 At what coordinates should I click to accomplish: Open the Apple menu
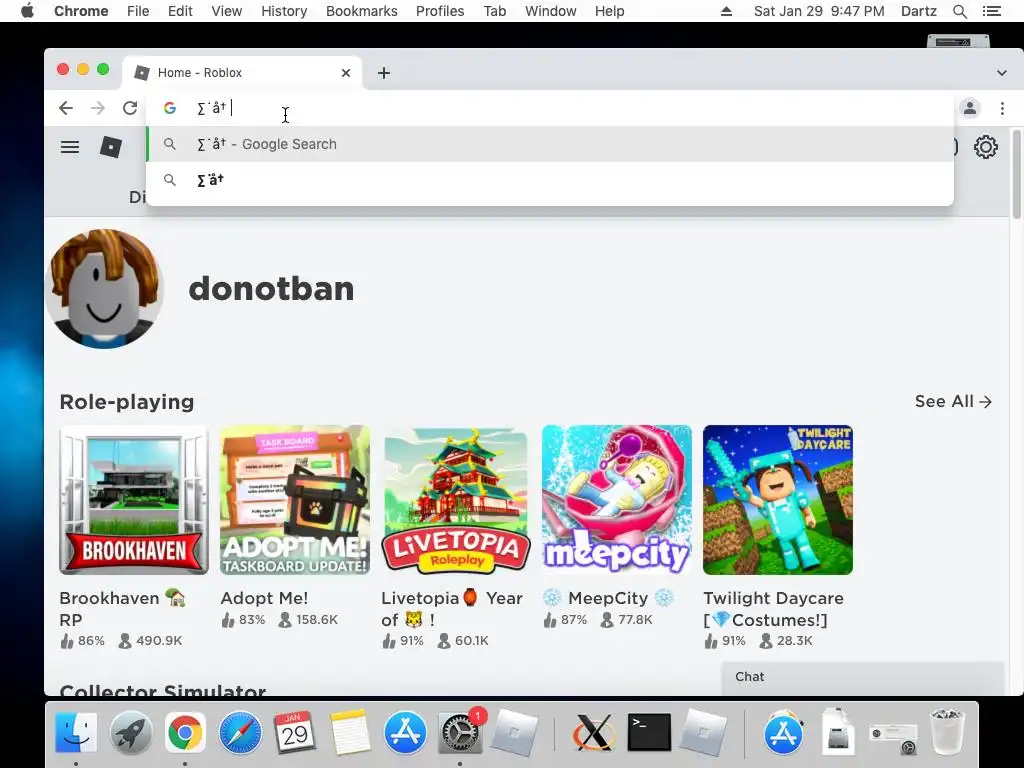coord(27,11)
